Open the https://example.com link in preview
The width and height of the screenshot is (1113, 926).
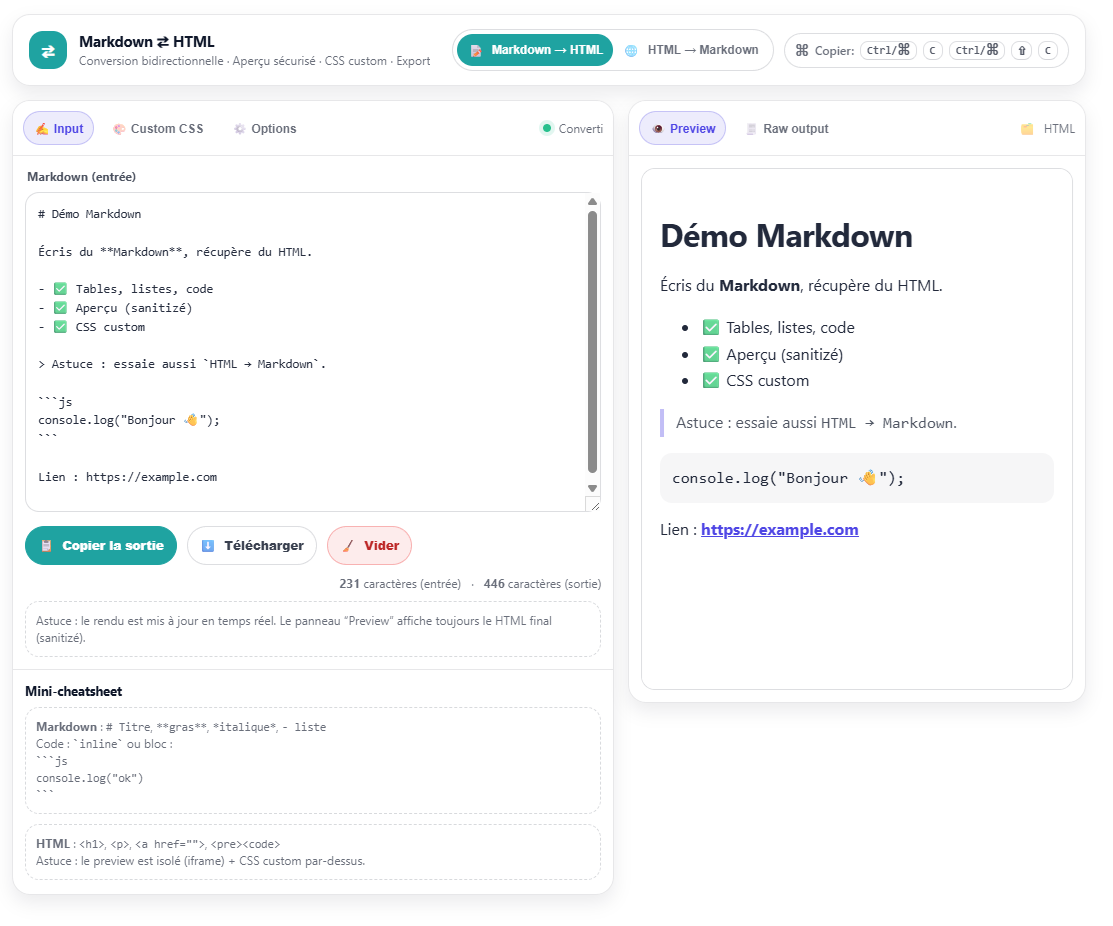(x=779, y=530)
